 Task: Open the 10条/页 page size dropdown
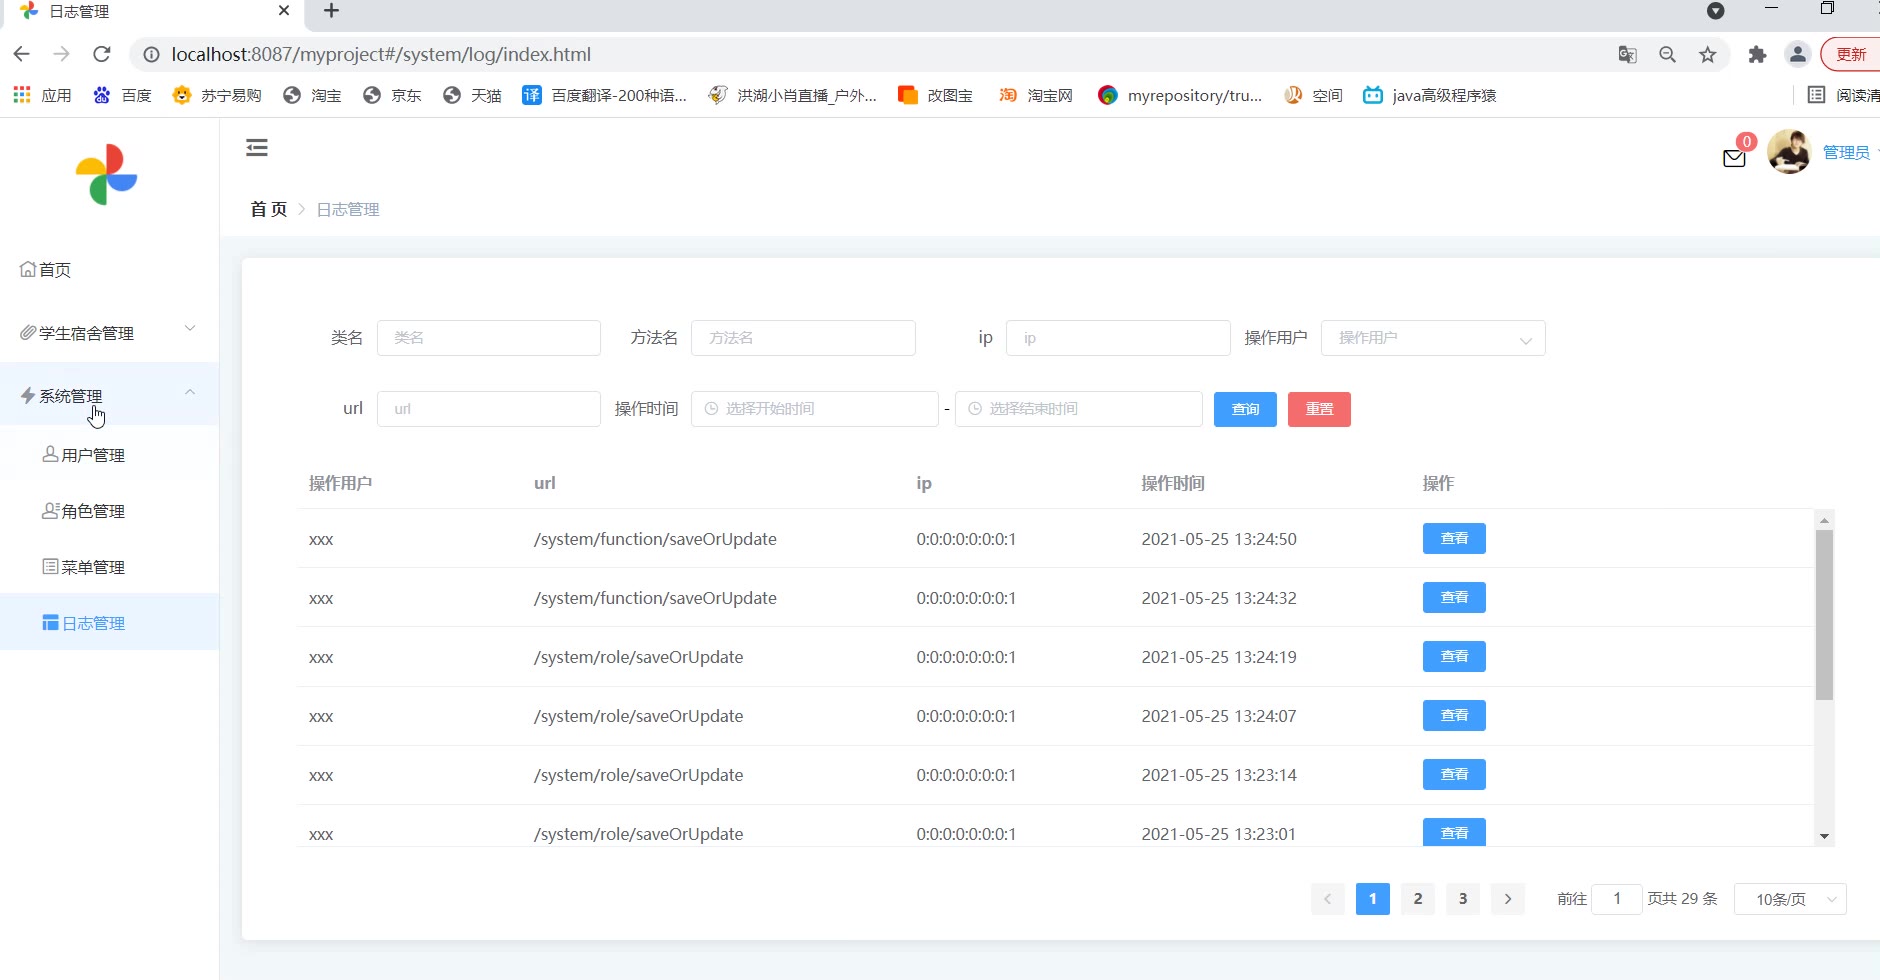click(x=1790, y=899)
